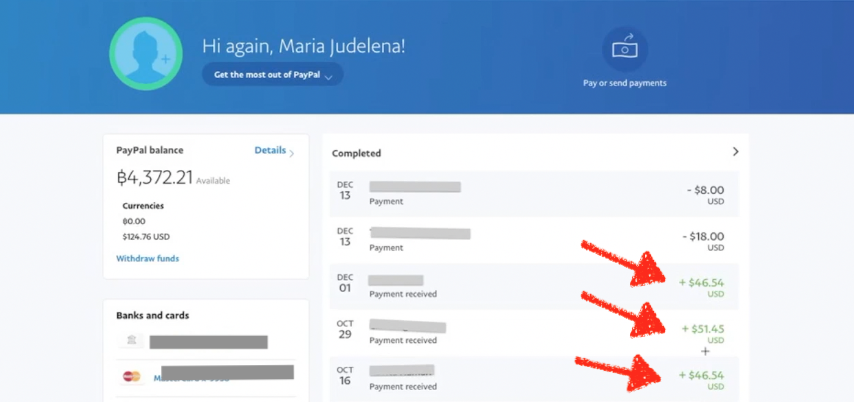Screen dimensions: 854x402
Task: Open the Dec 01 payment received row
Action: pos(534,287)
